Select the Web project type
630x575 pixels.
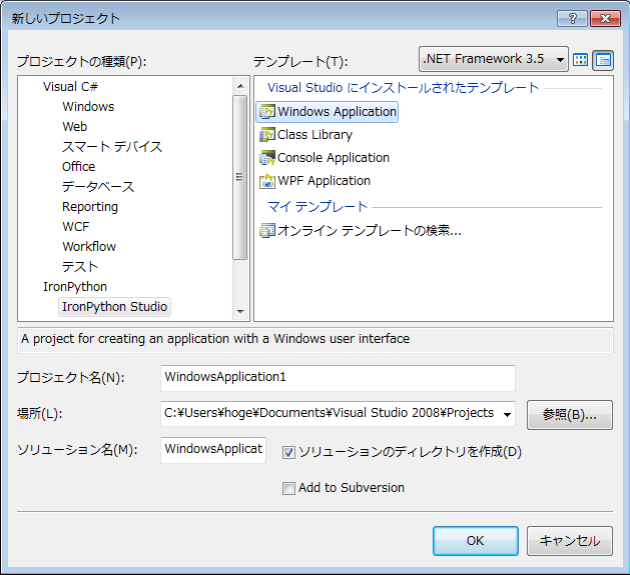[75, 127]
